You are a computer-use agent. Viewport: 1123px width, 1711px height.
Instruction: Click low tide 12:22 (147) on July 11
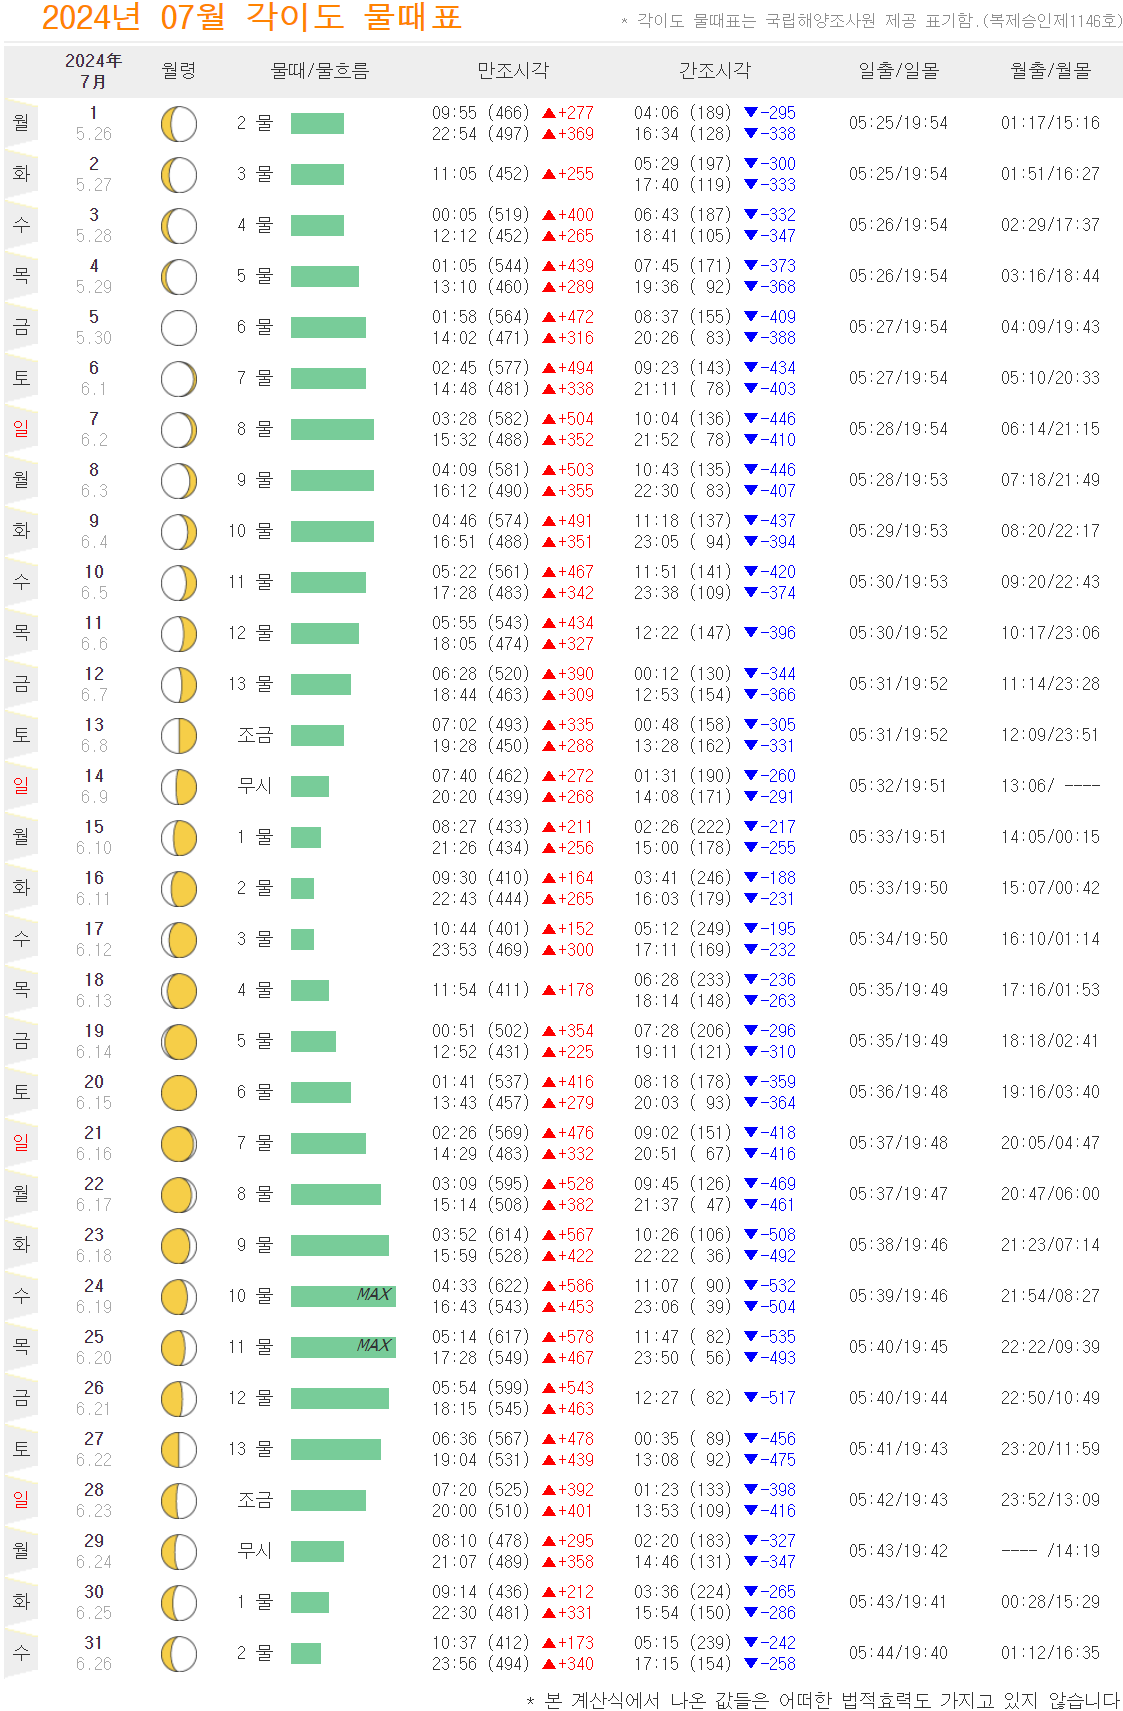683,633
